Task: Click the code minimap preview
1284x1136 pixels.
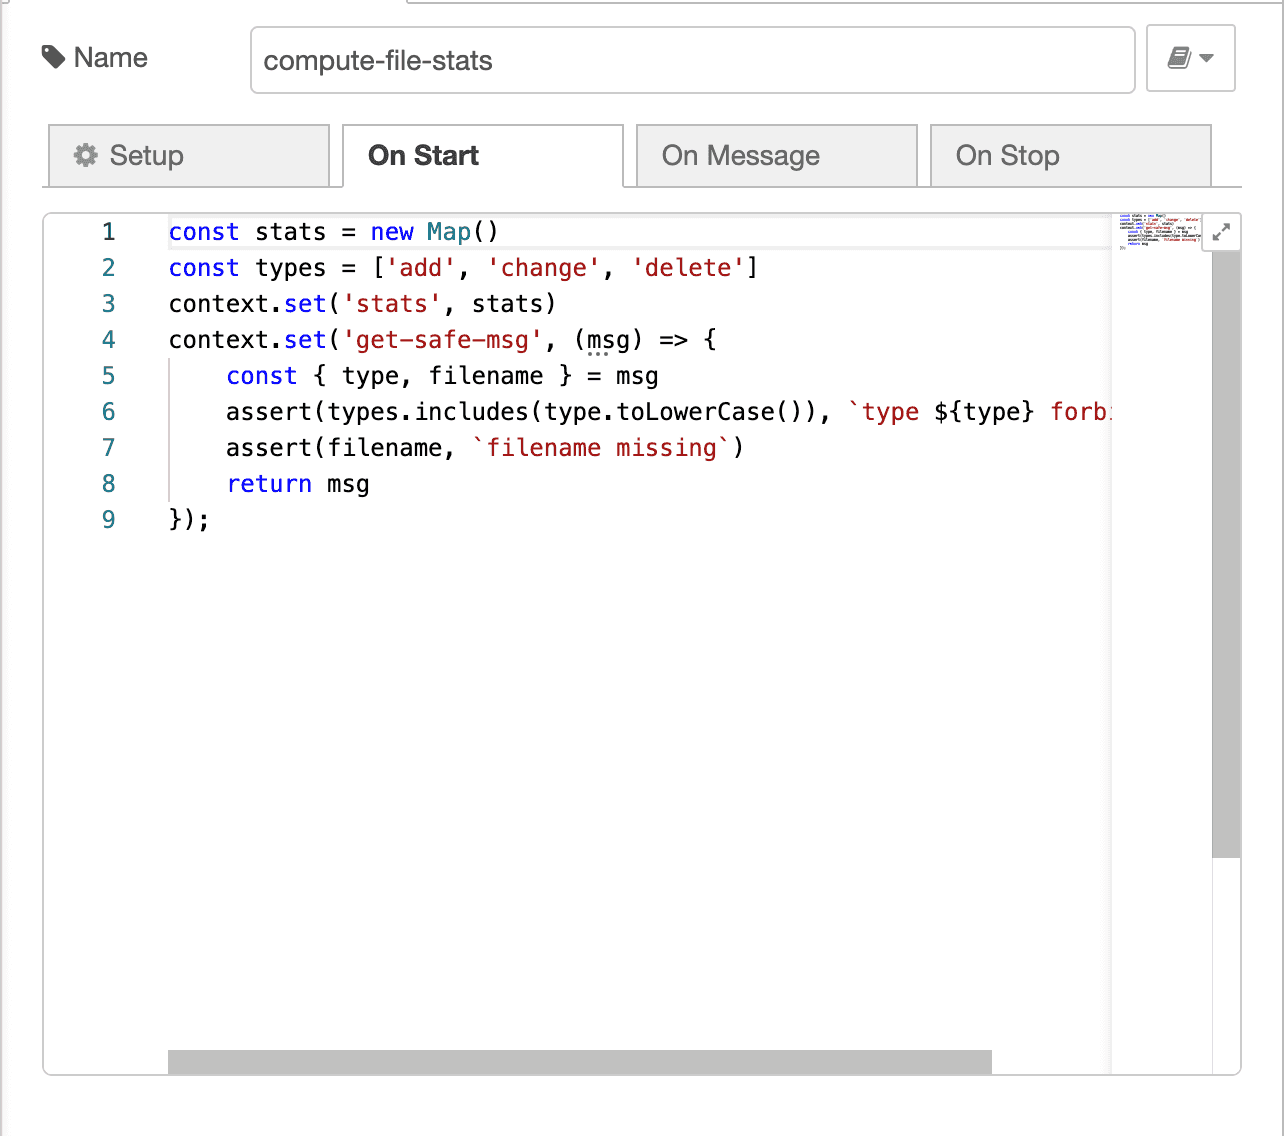Action: (1160, 231)
